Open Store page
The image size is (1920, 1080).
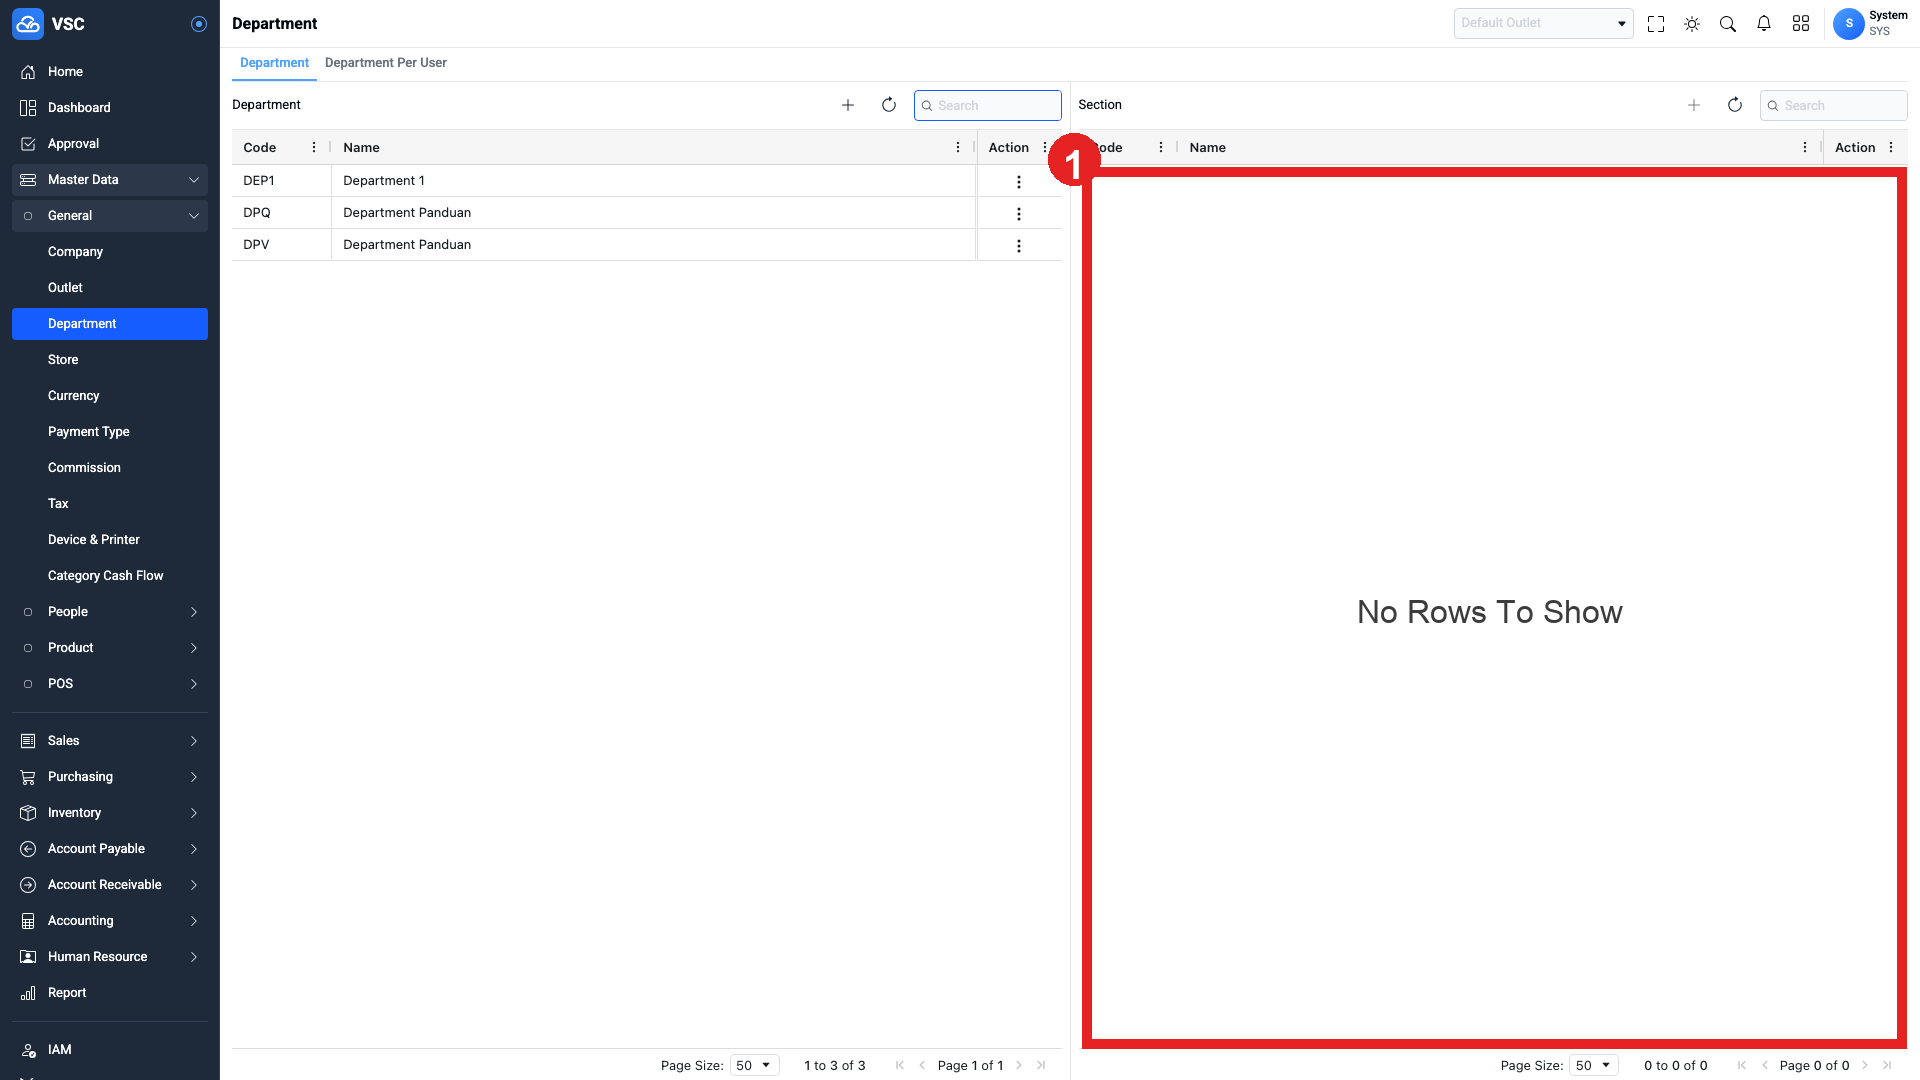(110, 360)
